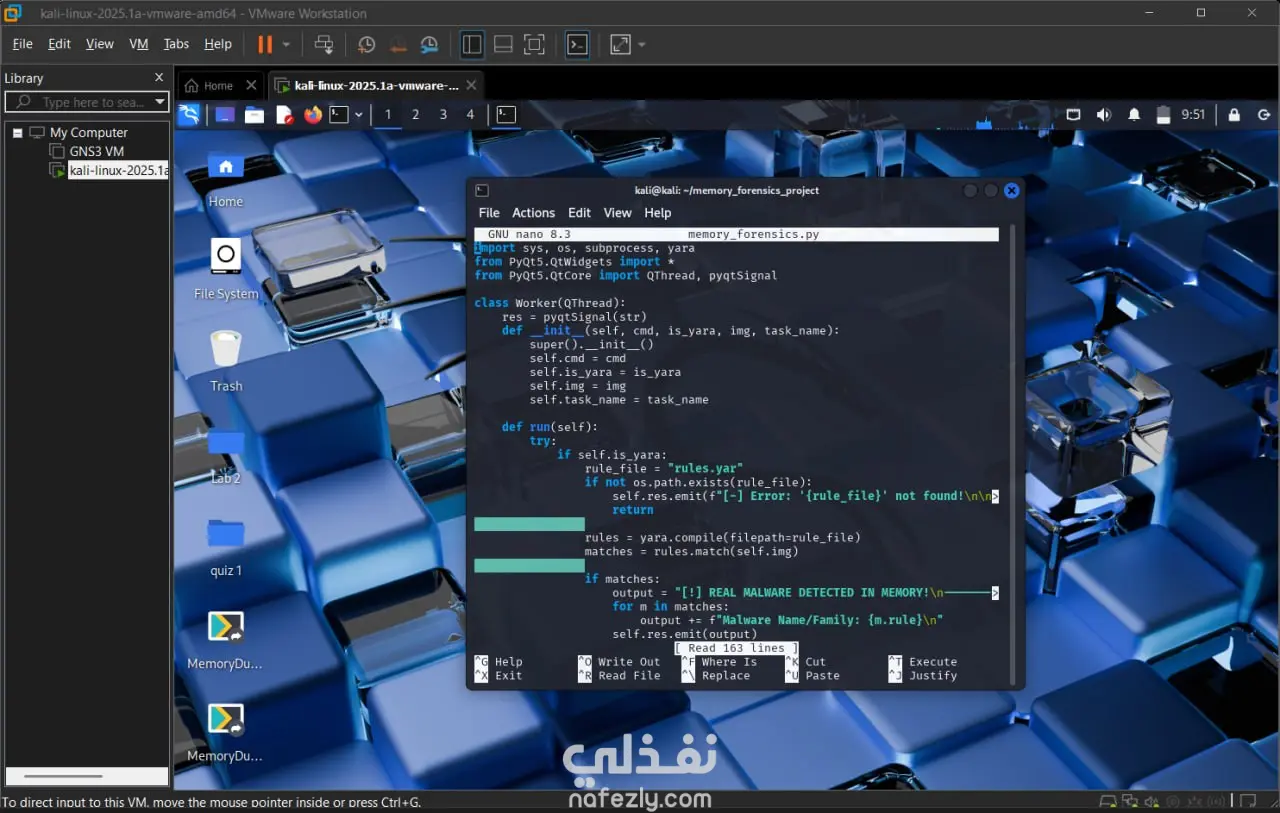Revert the VM to its previous snapshot
This screenshot has height=813, width=1280.
click(x=398, y=44)
